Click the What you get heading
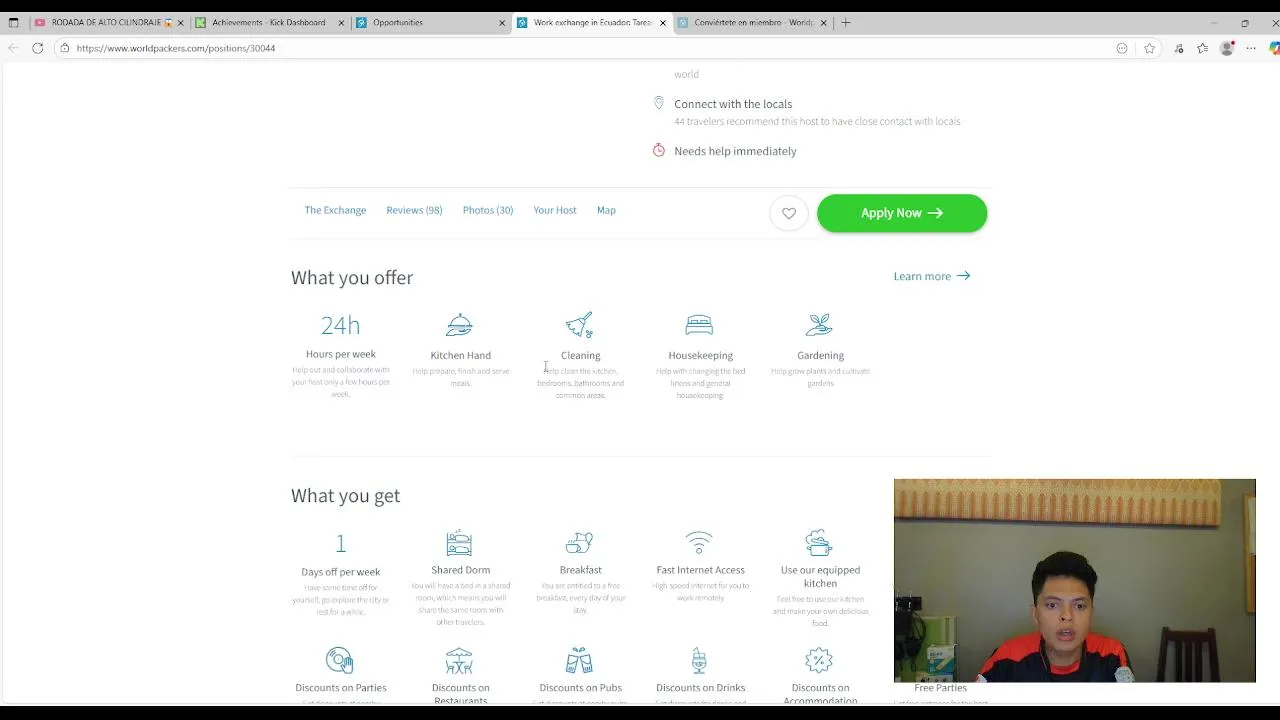The height and width of the screenshot is (720, 1280). tap(345, 496)
